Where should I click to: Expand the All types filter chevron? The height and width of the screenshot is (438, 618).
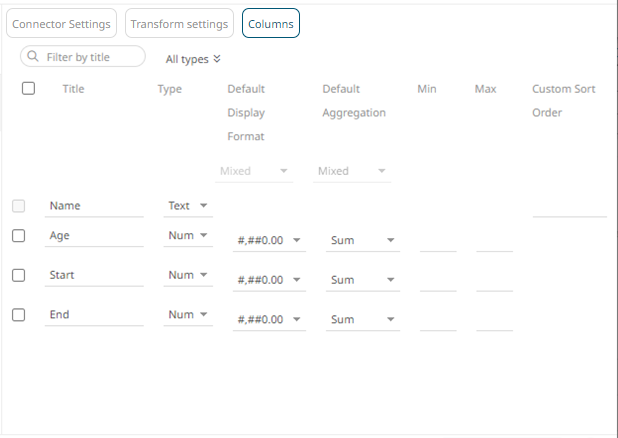coord(217,59)
